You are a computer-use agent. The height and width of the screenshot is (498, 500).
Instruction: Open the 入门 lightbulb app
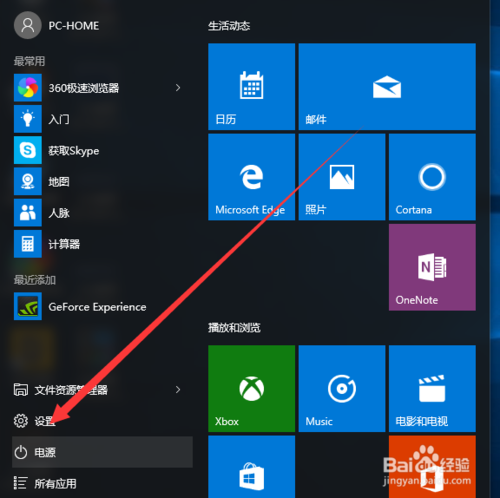(28, 119)
